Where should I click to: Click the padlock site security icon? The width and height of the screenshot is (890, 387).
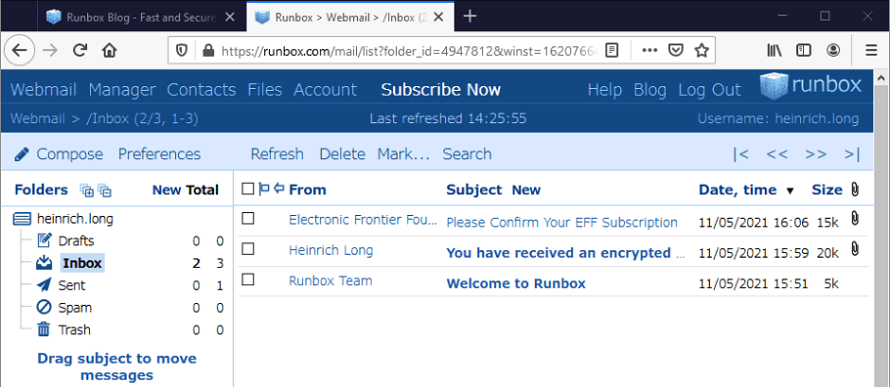(208, 51)
